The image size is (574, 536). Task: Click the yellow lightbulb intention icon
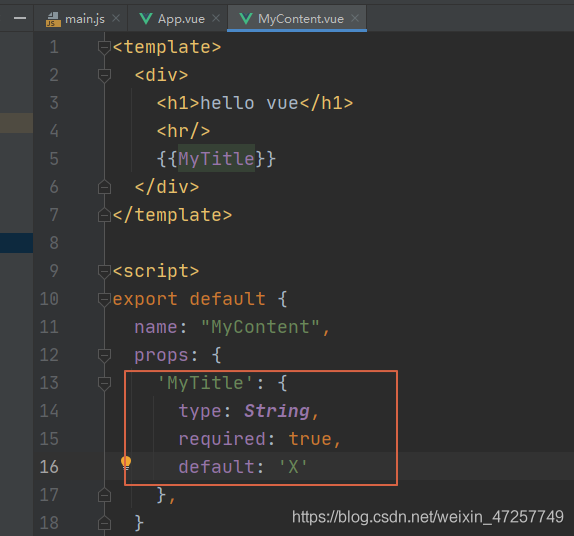[x=126, y=463]
